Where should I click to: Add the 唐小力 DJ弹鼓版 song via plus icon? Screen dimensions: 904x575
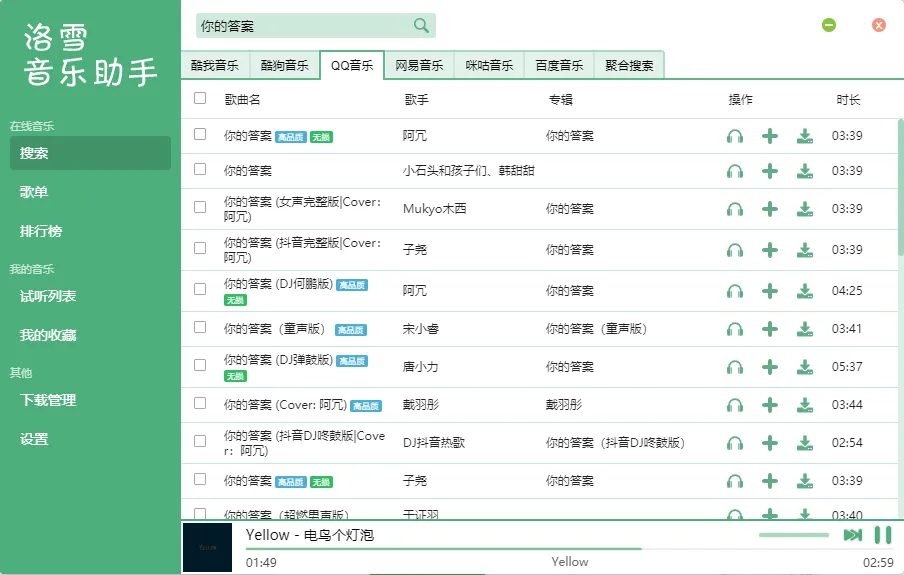pos(770,367)
